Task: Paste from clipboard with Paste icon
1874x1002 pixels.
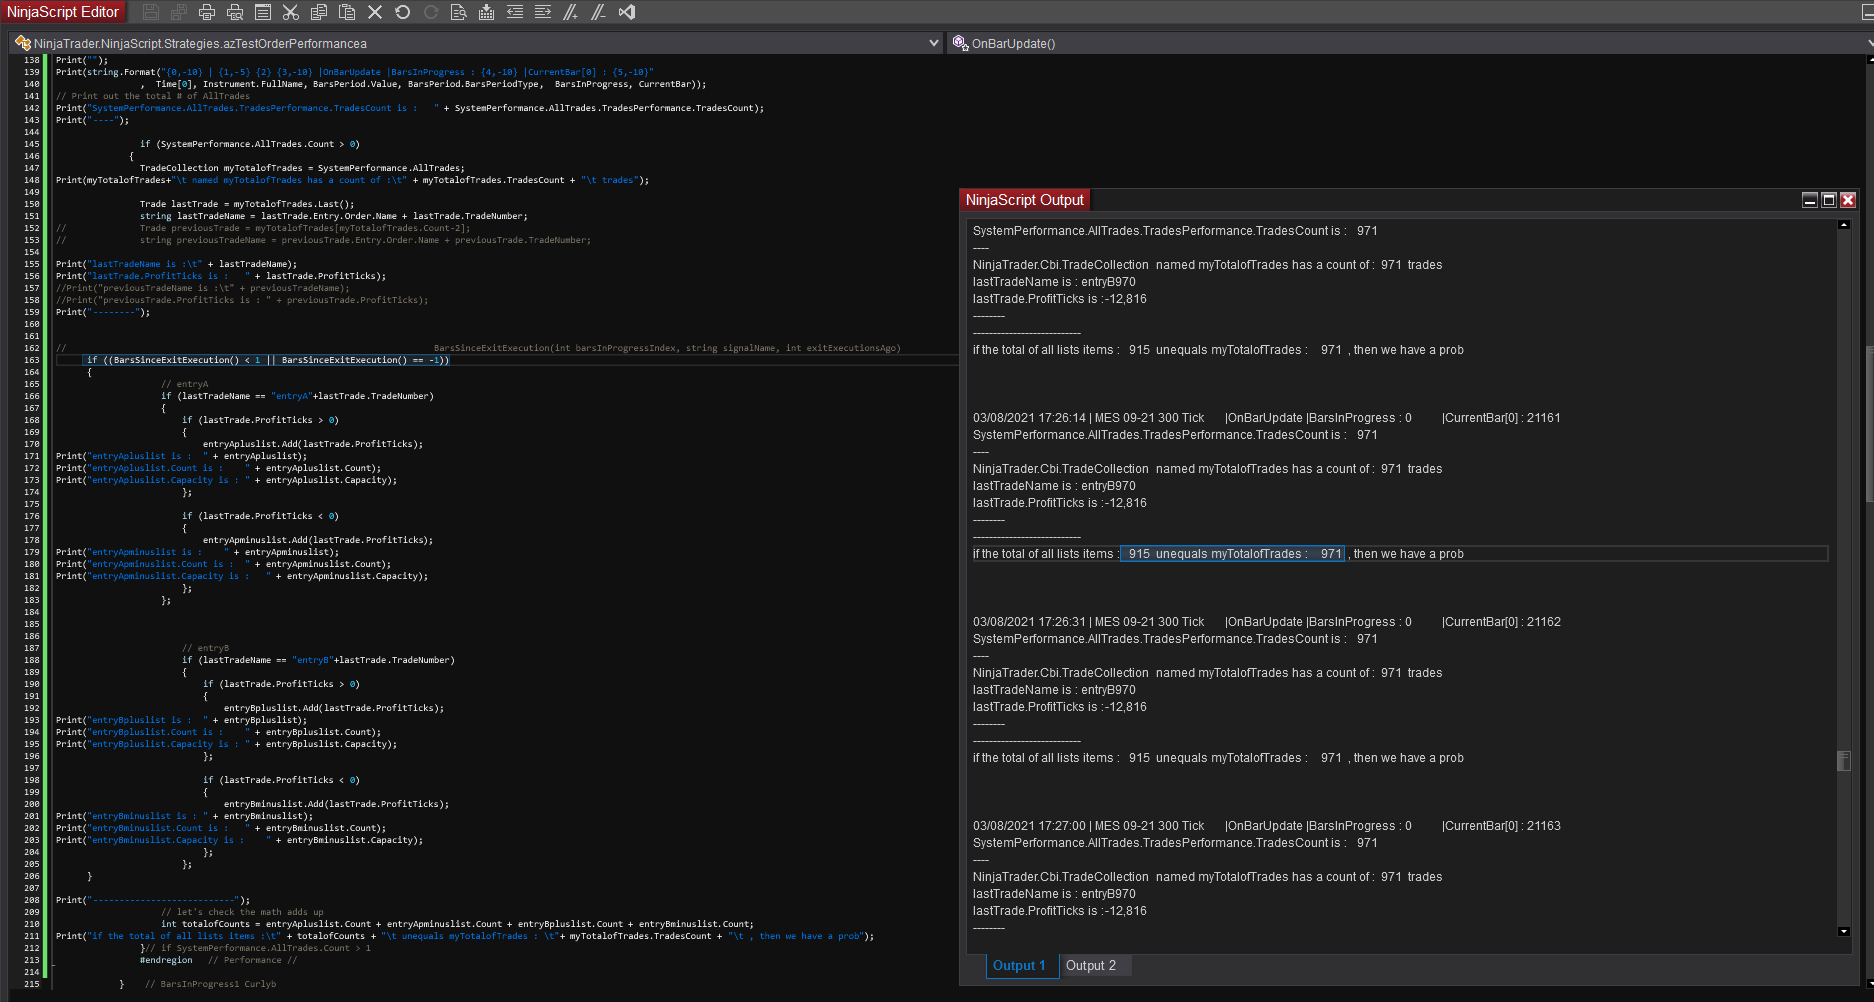Action: [x=347, y=12]
